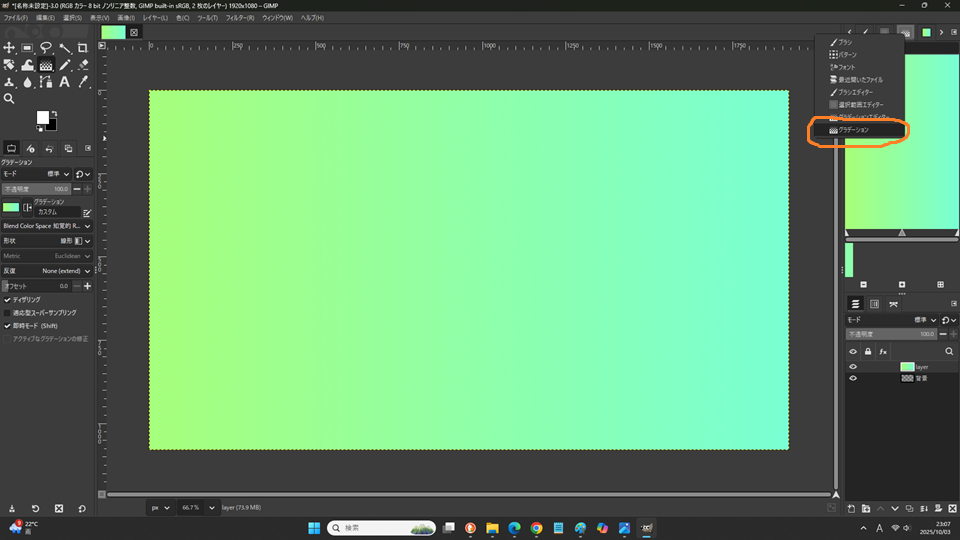Select the Move tool in the toolbox

click(10, 48)
